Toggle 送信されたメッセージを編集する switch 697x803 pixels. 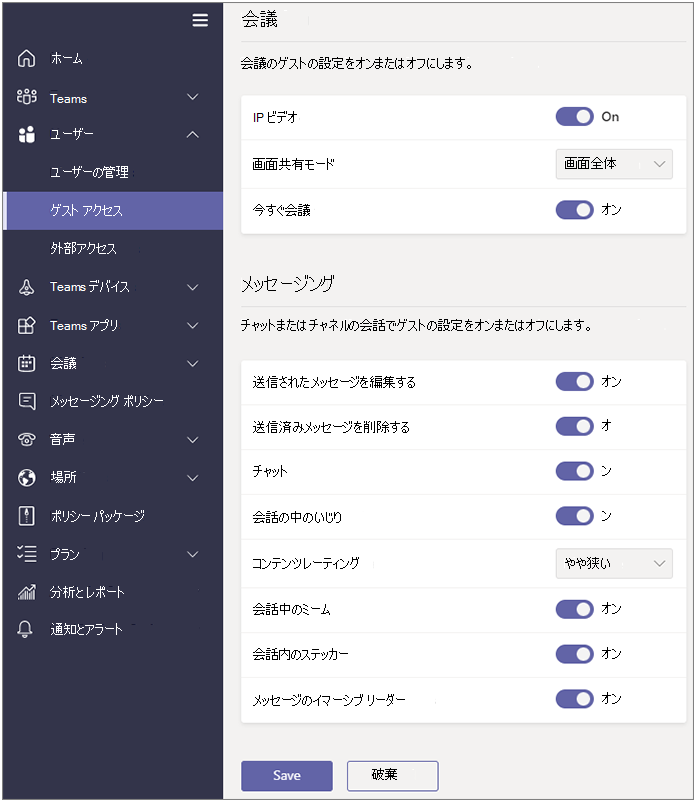[x=575, y=382]
